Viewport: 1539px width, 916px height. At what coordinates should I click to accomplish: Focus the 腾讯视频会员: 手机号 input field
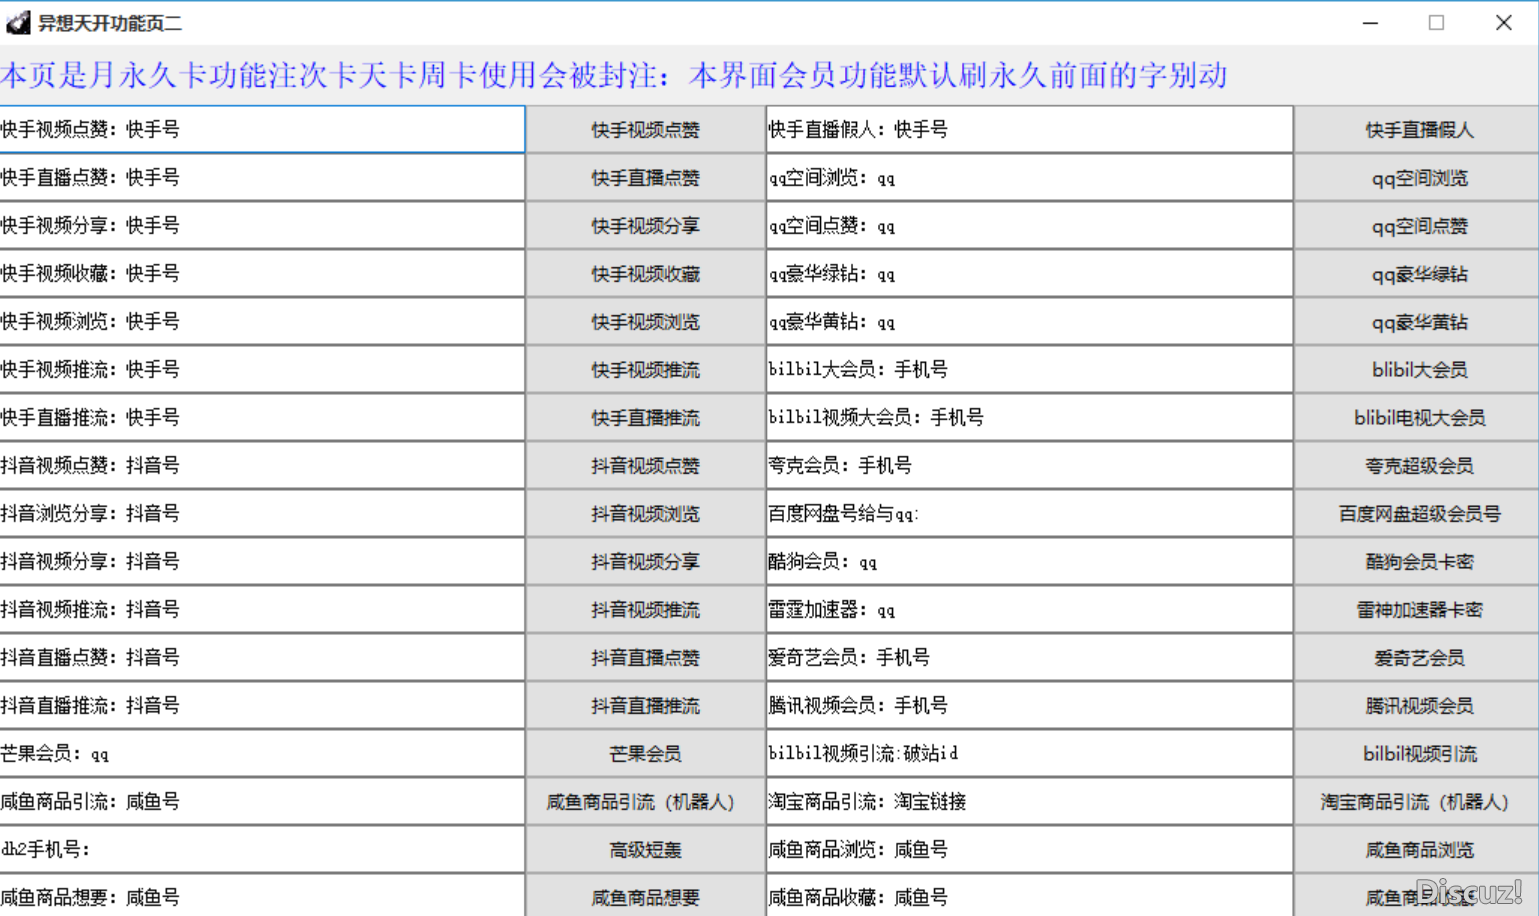click(1029, 706)
